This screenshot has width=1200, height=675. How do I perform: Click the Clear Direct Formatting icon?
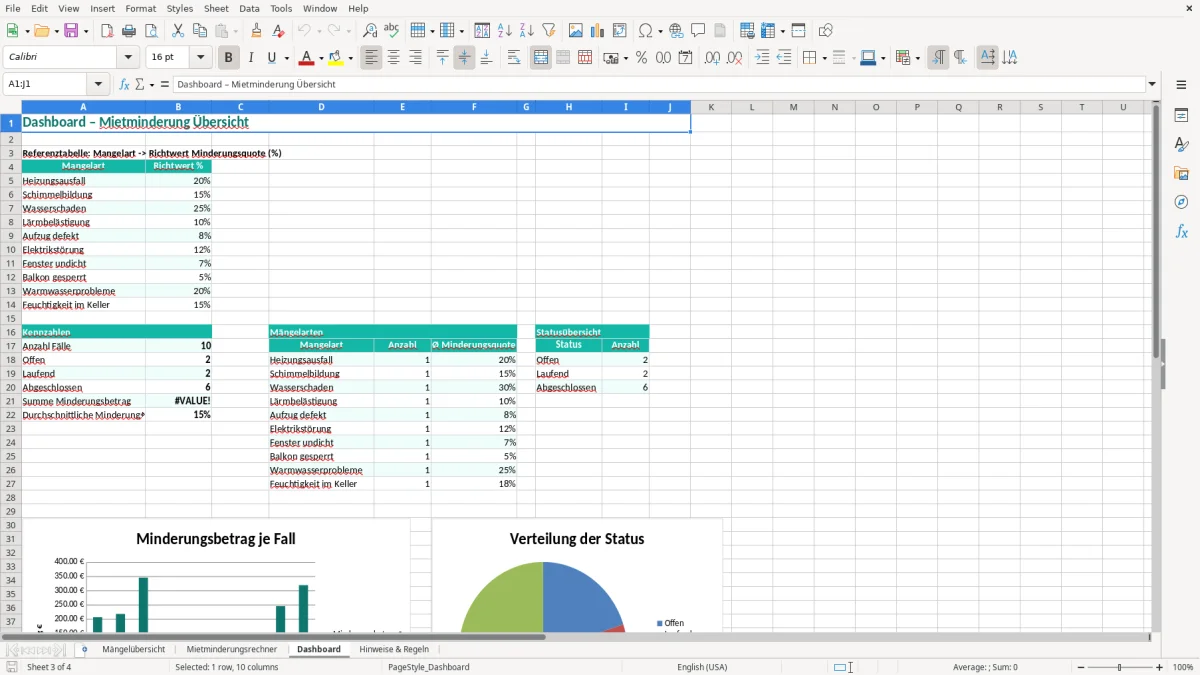[279, 31]
